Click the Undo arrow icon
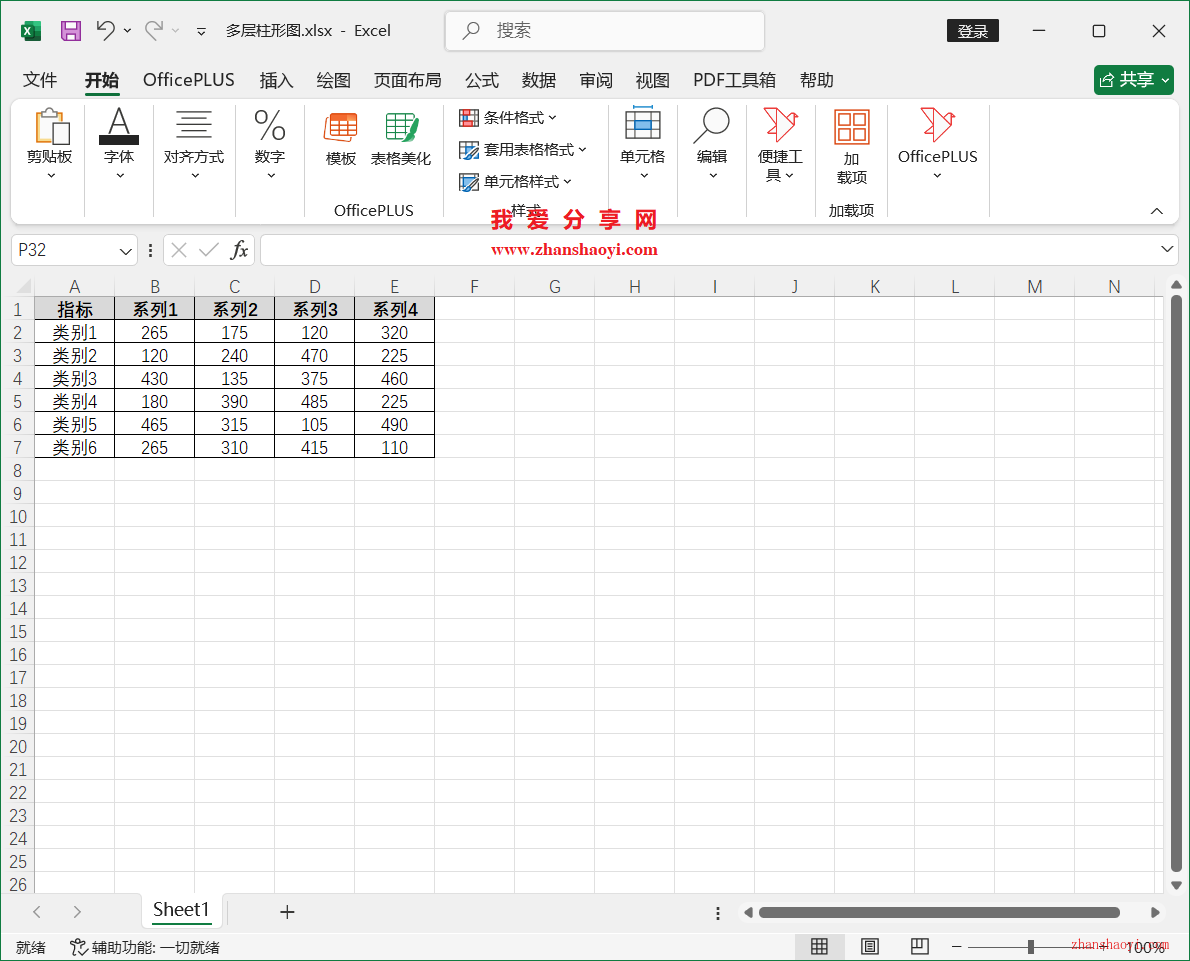Screen dimensions: 1190x961 105,30
